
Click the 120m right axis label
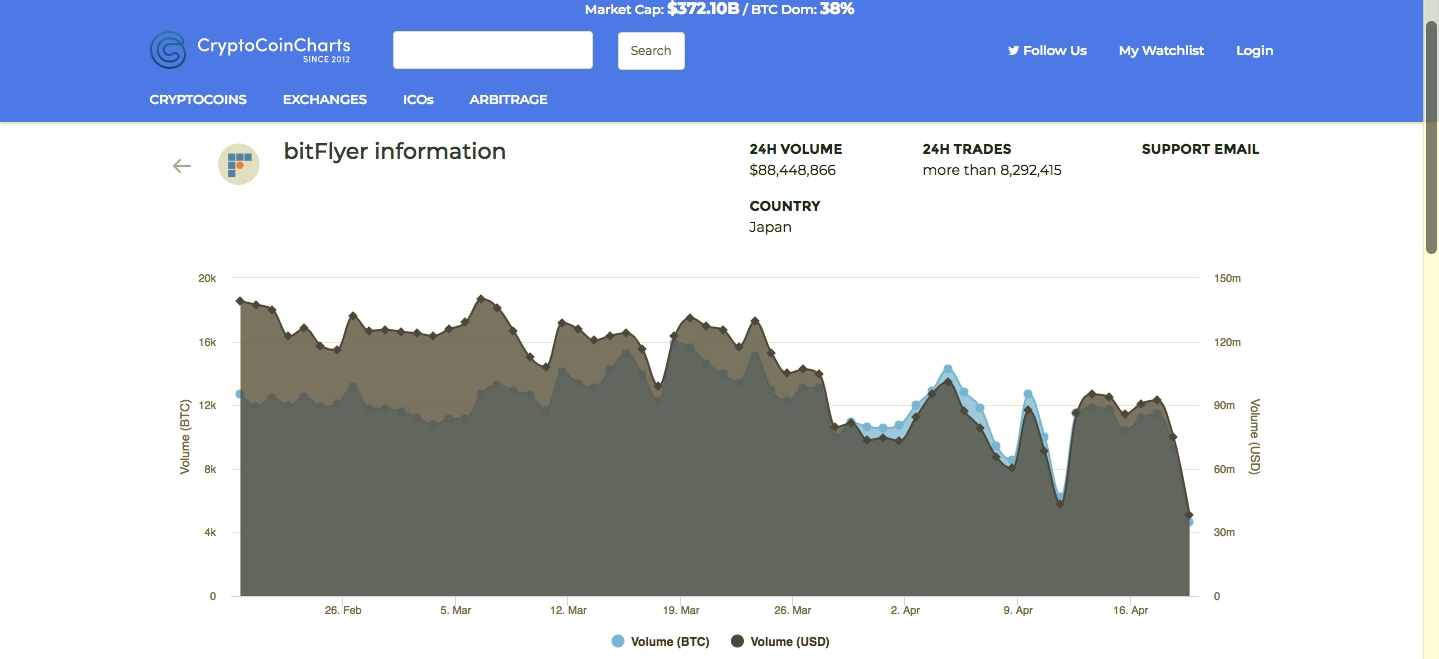[1228, 342]
